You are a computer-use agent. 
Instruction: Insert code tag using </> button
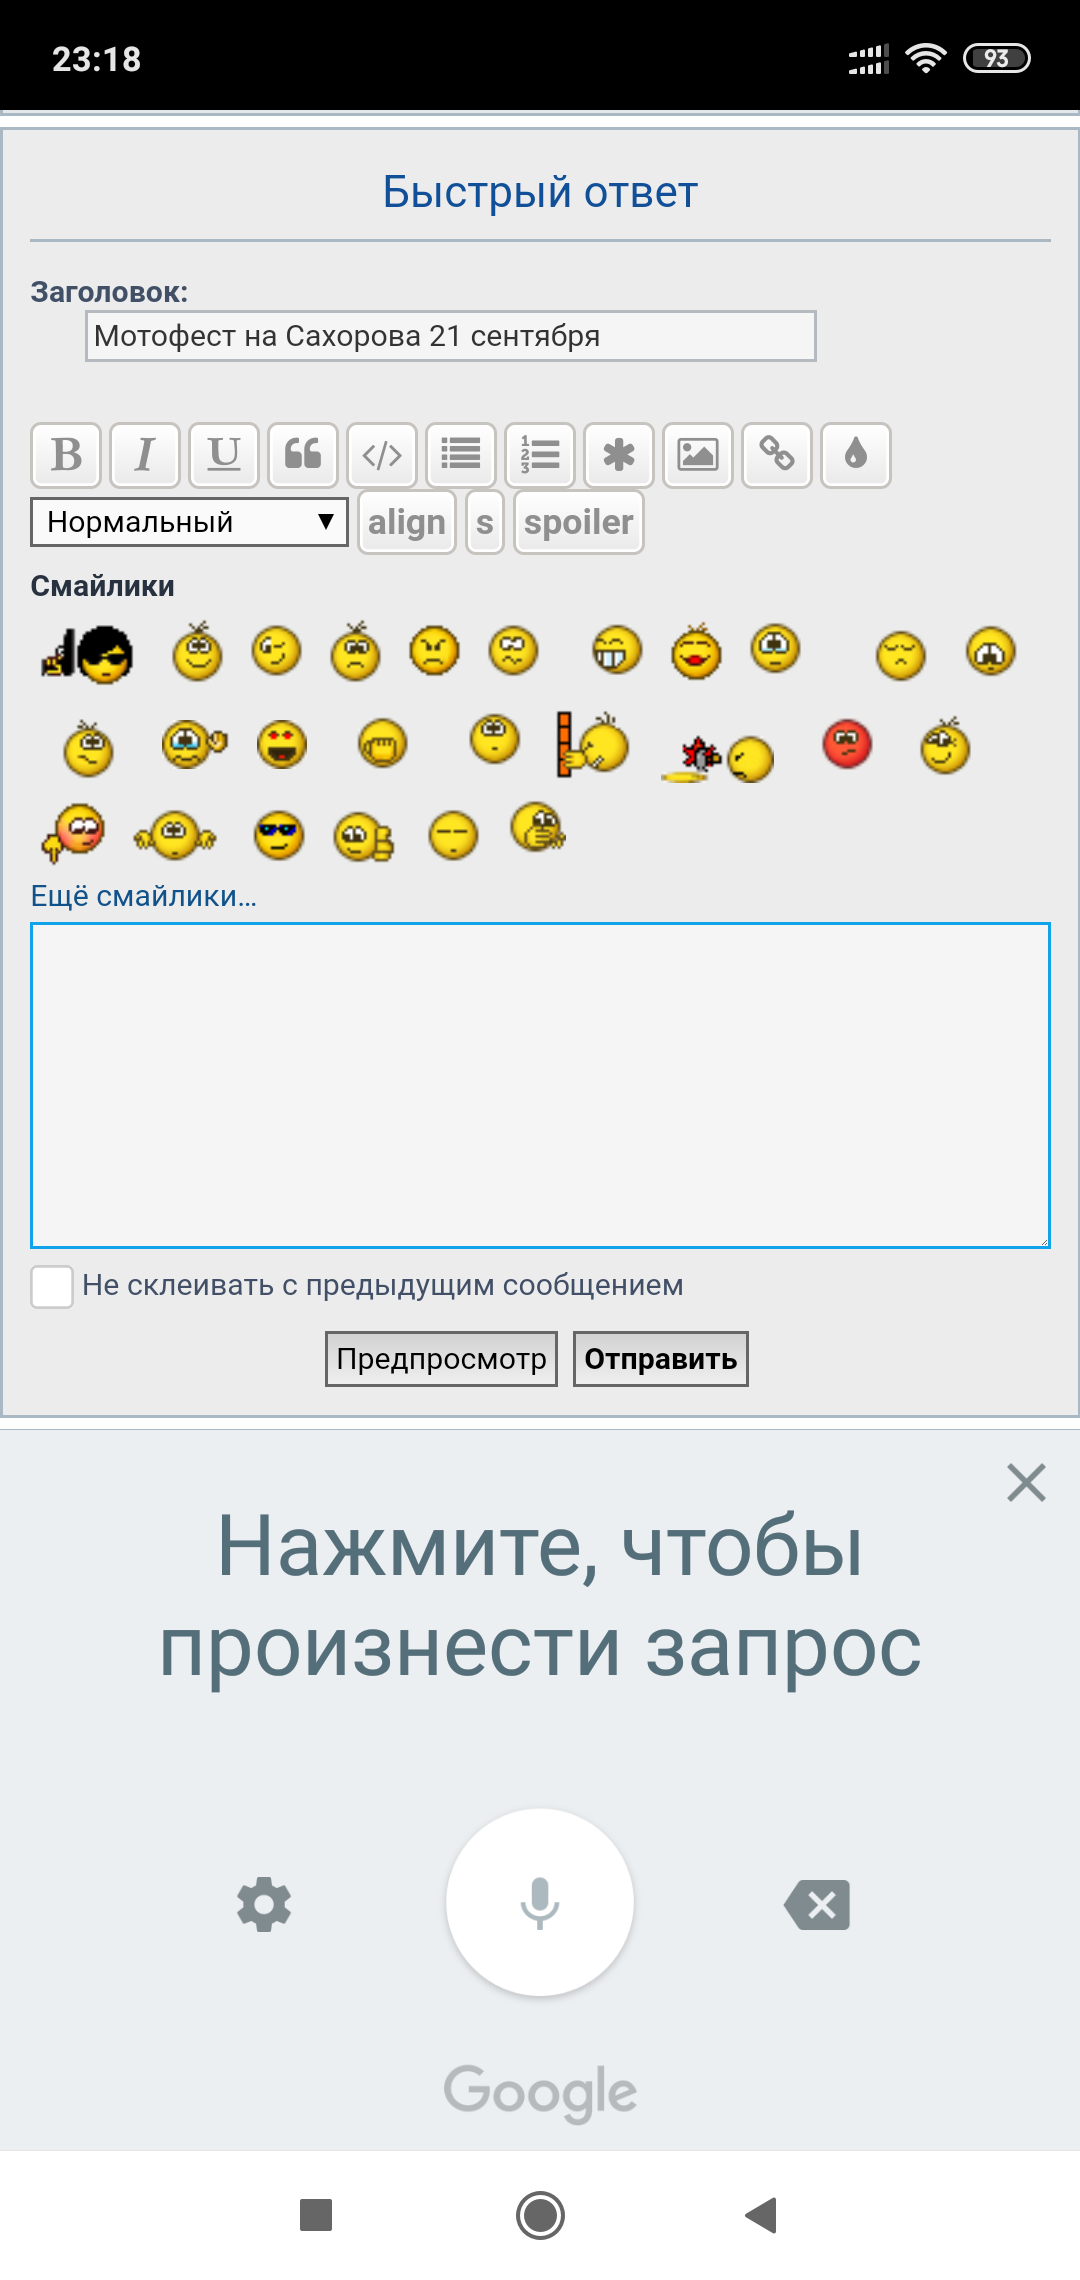click(382, 455)
